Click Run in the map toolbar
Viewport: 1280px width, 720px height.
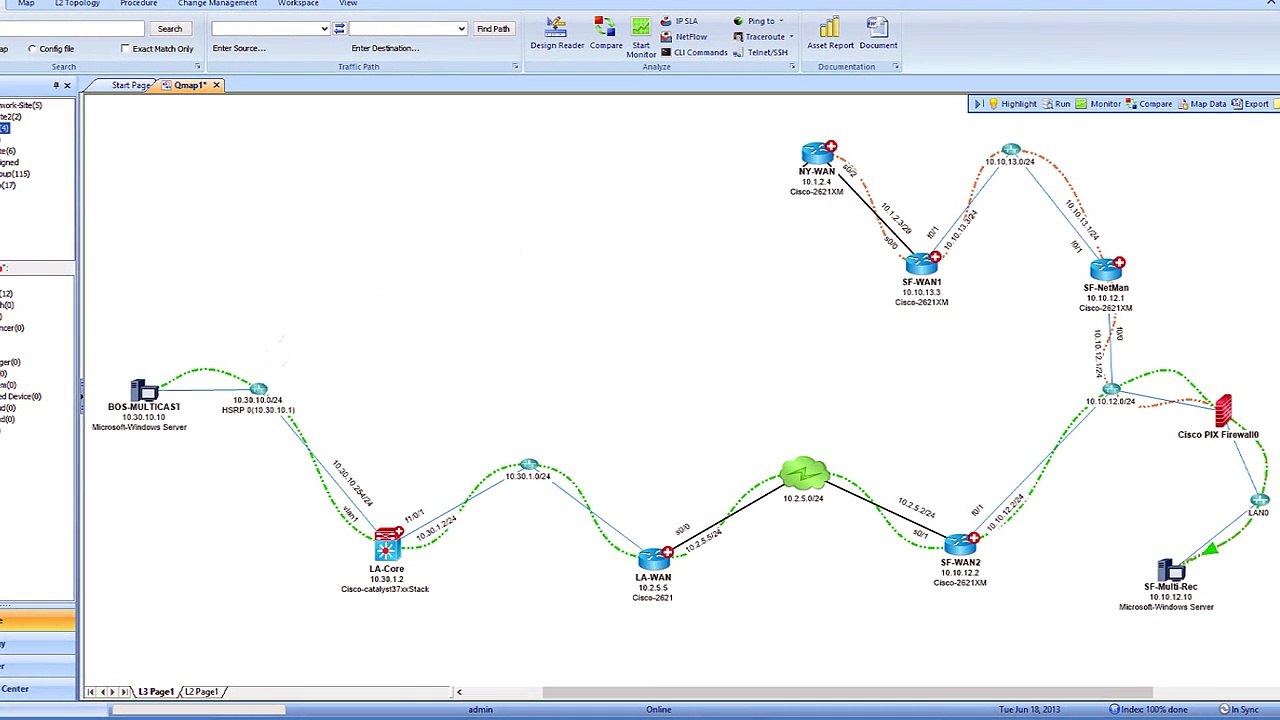[1056, 104]
